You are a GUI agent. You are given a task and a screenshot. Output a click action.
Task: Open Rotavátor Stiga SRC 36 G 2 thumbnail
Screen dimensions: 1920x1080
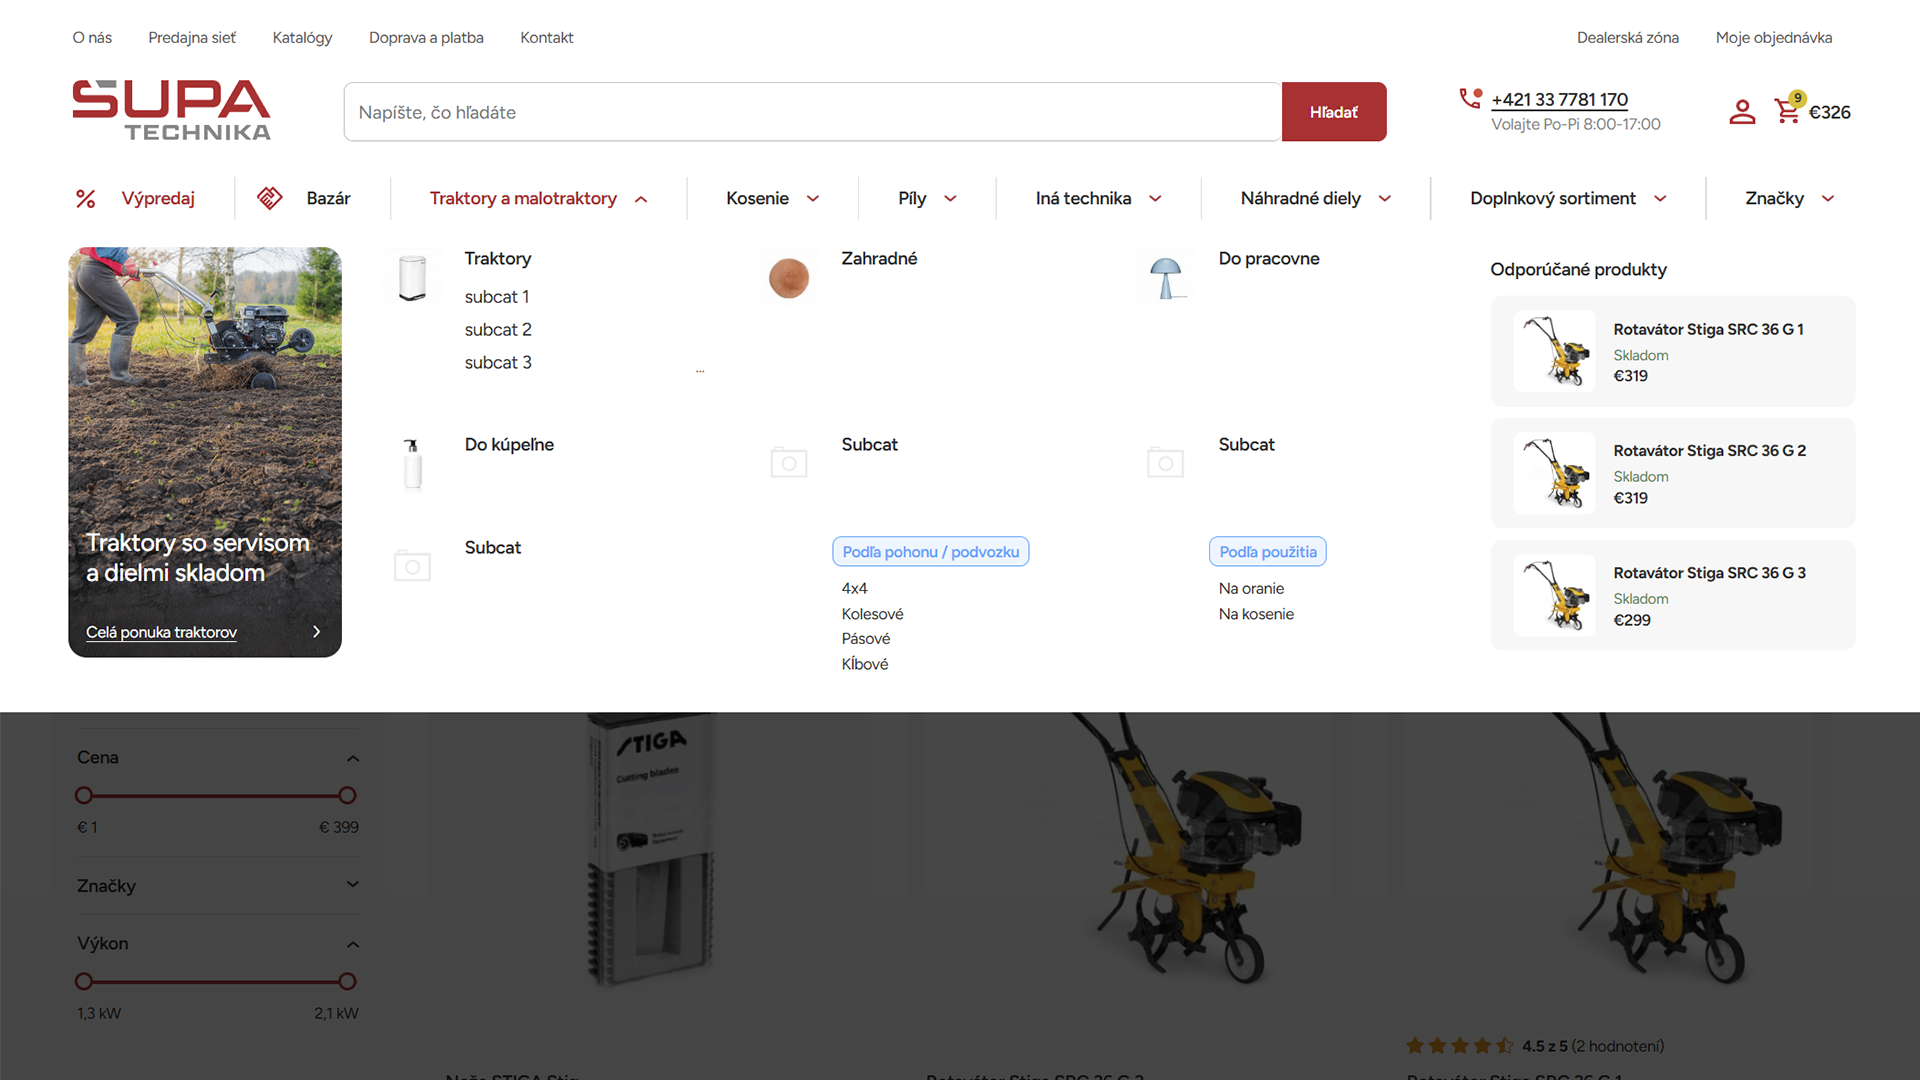[1555, 473]
